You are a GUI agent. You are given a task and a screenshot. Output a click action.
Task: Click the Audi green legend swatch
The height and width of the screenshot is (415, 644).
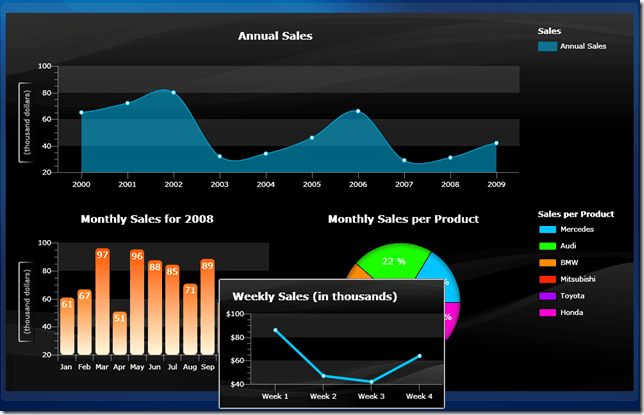[547, 246]
